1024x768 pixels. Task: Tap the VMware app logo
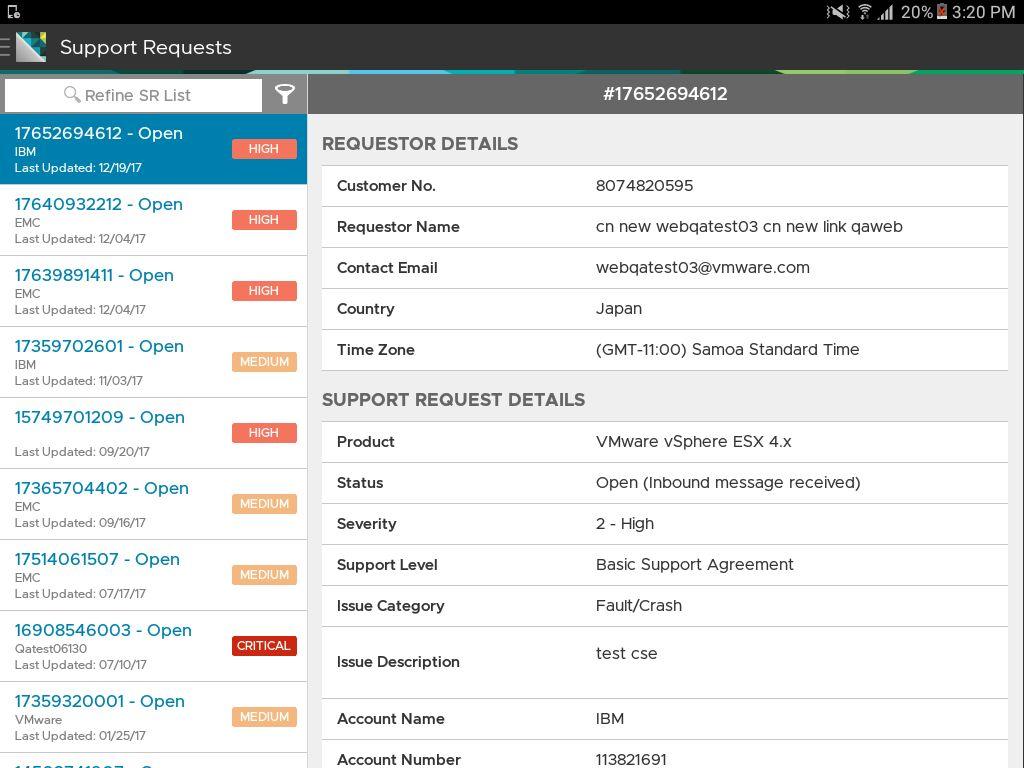(x=31, y=47)
